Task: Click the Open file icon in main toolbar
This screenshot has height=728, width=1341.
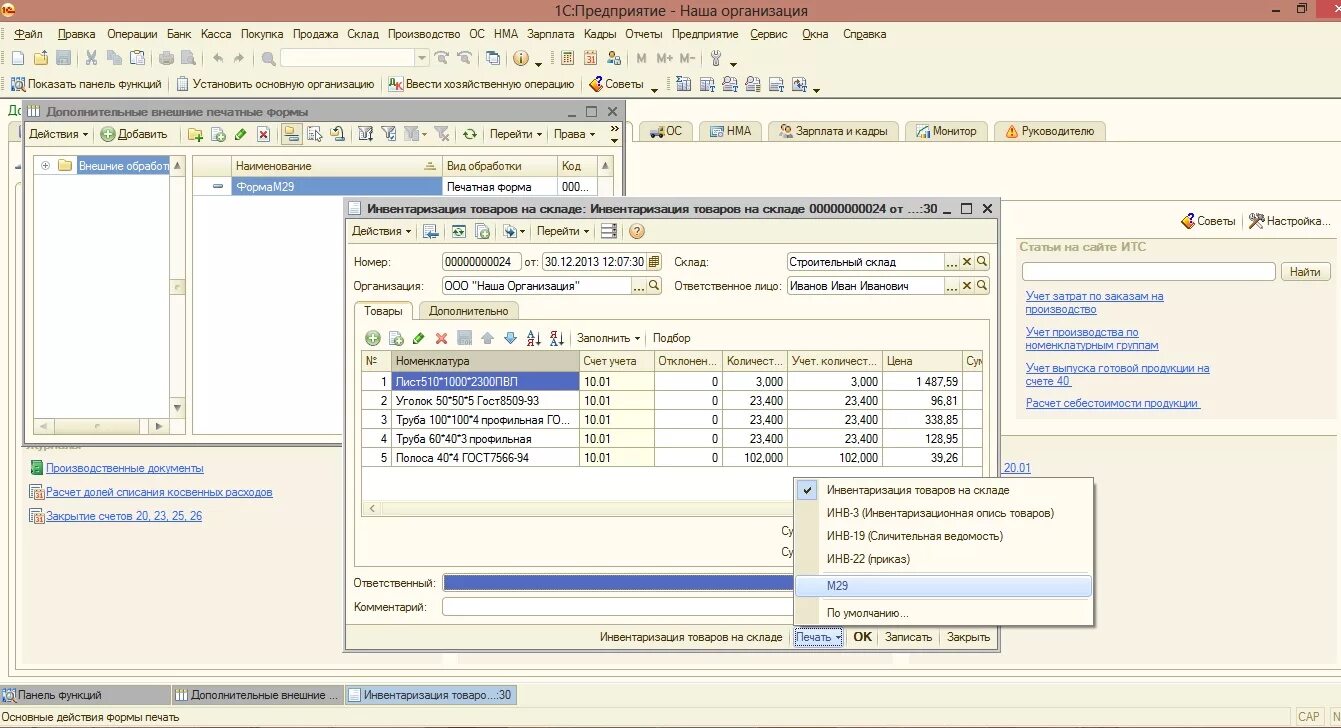Action: pyautogui.click(x=40, y=59)
